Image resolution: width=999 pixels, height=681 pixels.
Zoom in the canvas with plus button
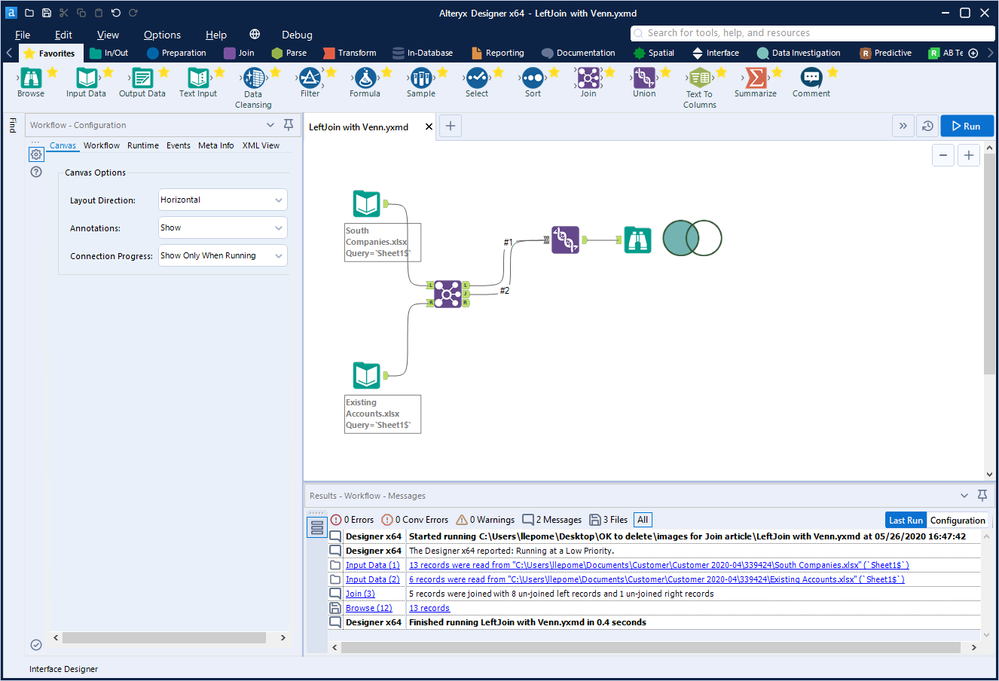point(968,155)
